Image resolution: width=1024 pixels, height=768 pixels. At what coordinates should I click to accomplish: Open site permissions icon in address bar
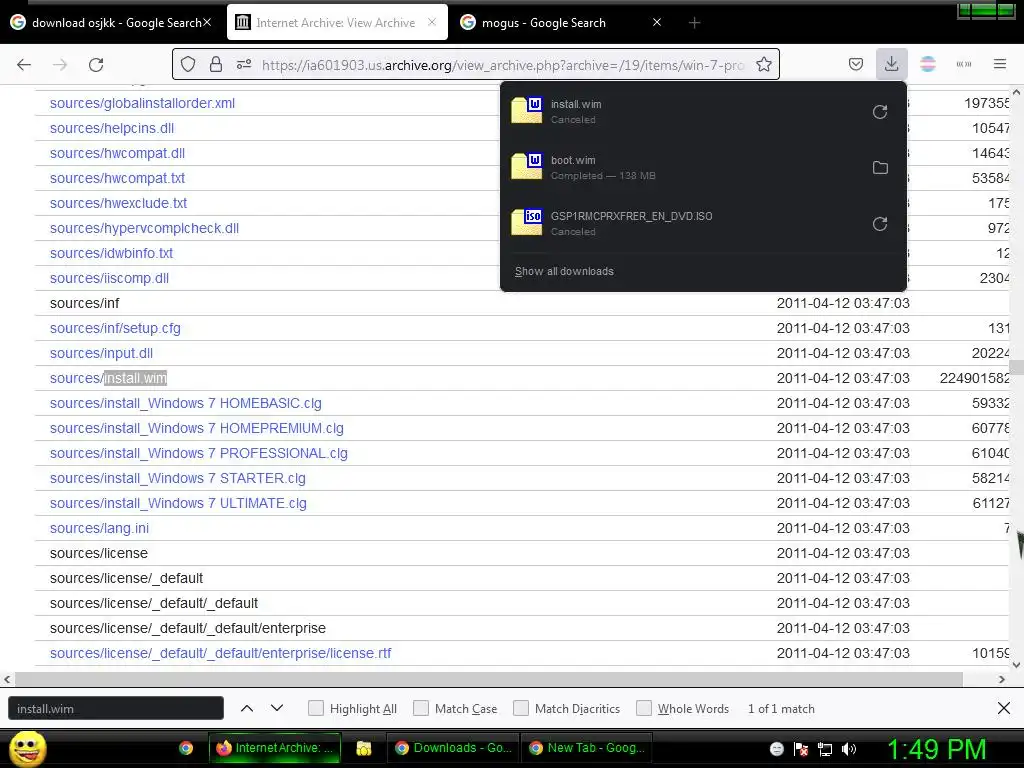click(x=244, y=64)
